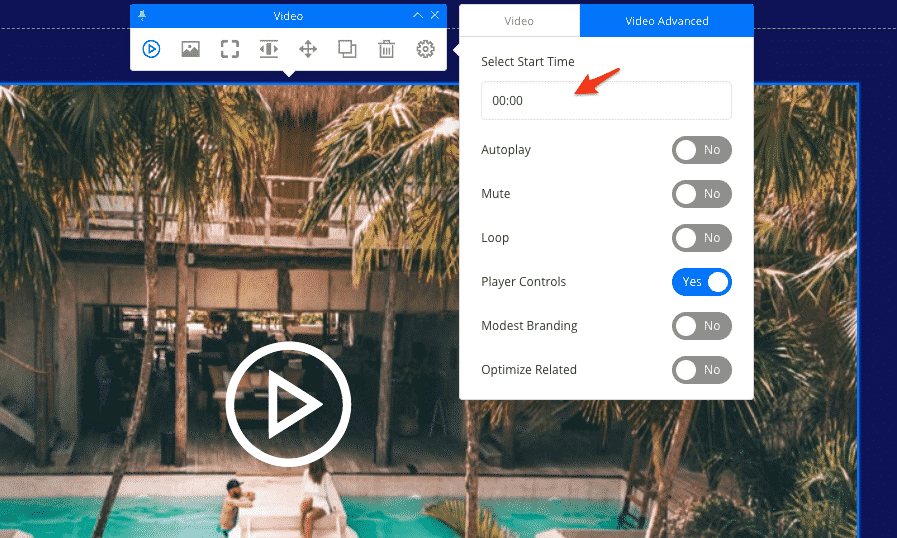Switch to the Video tab
This screenshot has width=897, height=538.
coord(519,21)
